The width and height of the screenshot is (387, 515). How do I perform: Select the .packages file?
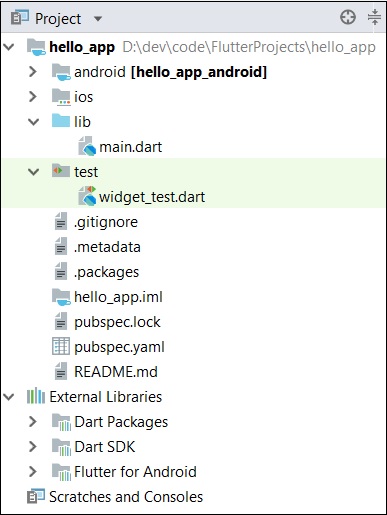point(107,272)
